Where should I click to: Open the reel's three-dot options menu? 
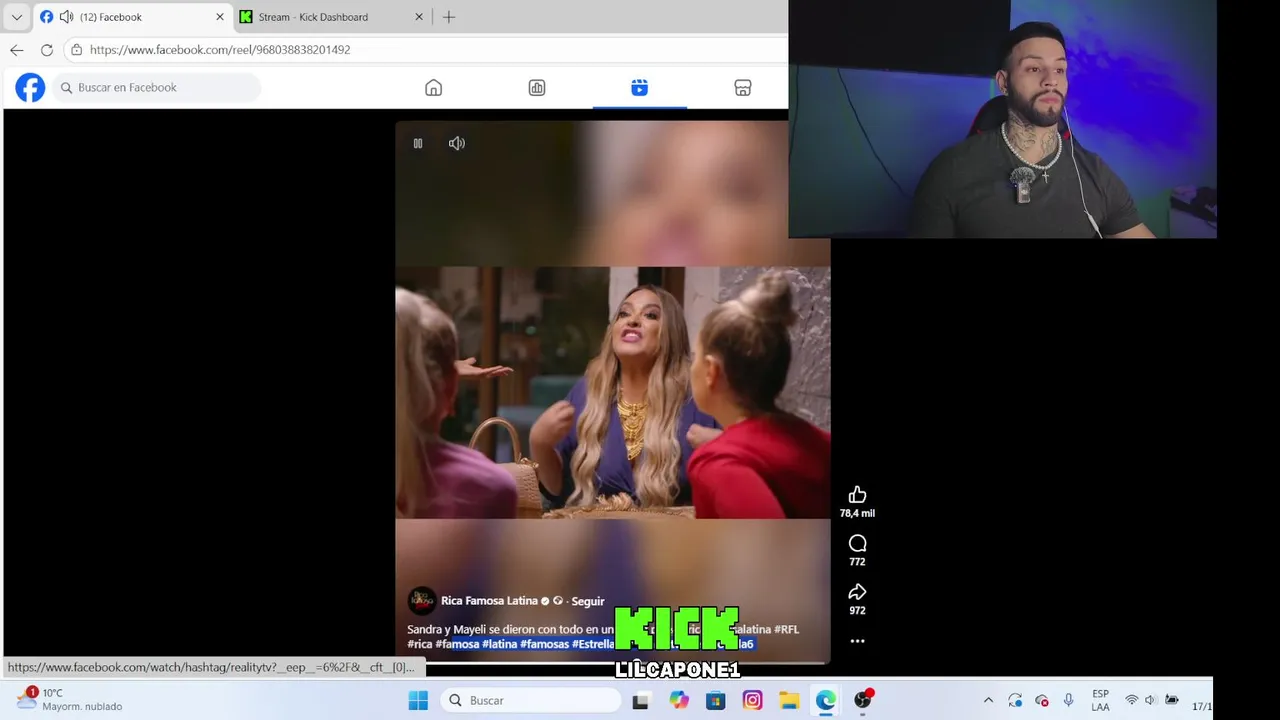(x=857, y=641)
